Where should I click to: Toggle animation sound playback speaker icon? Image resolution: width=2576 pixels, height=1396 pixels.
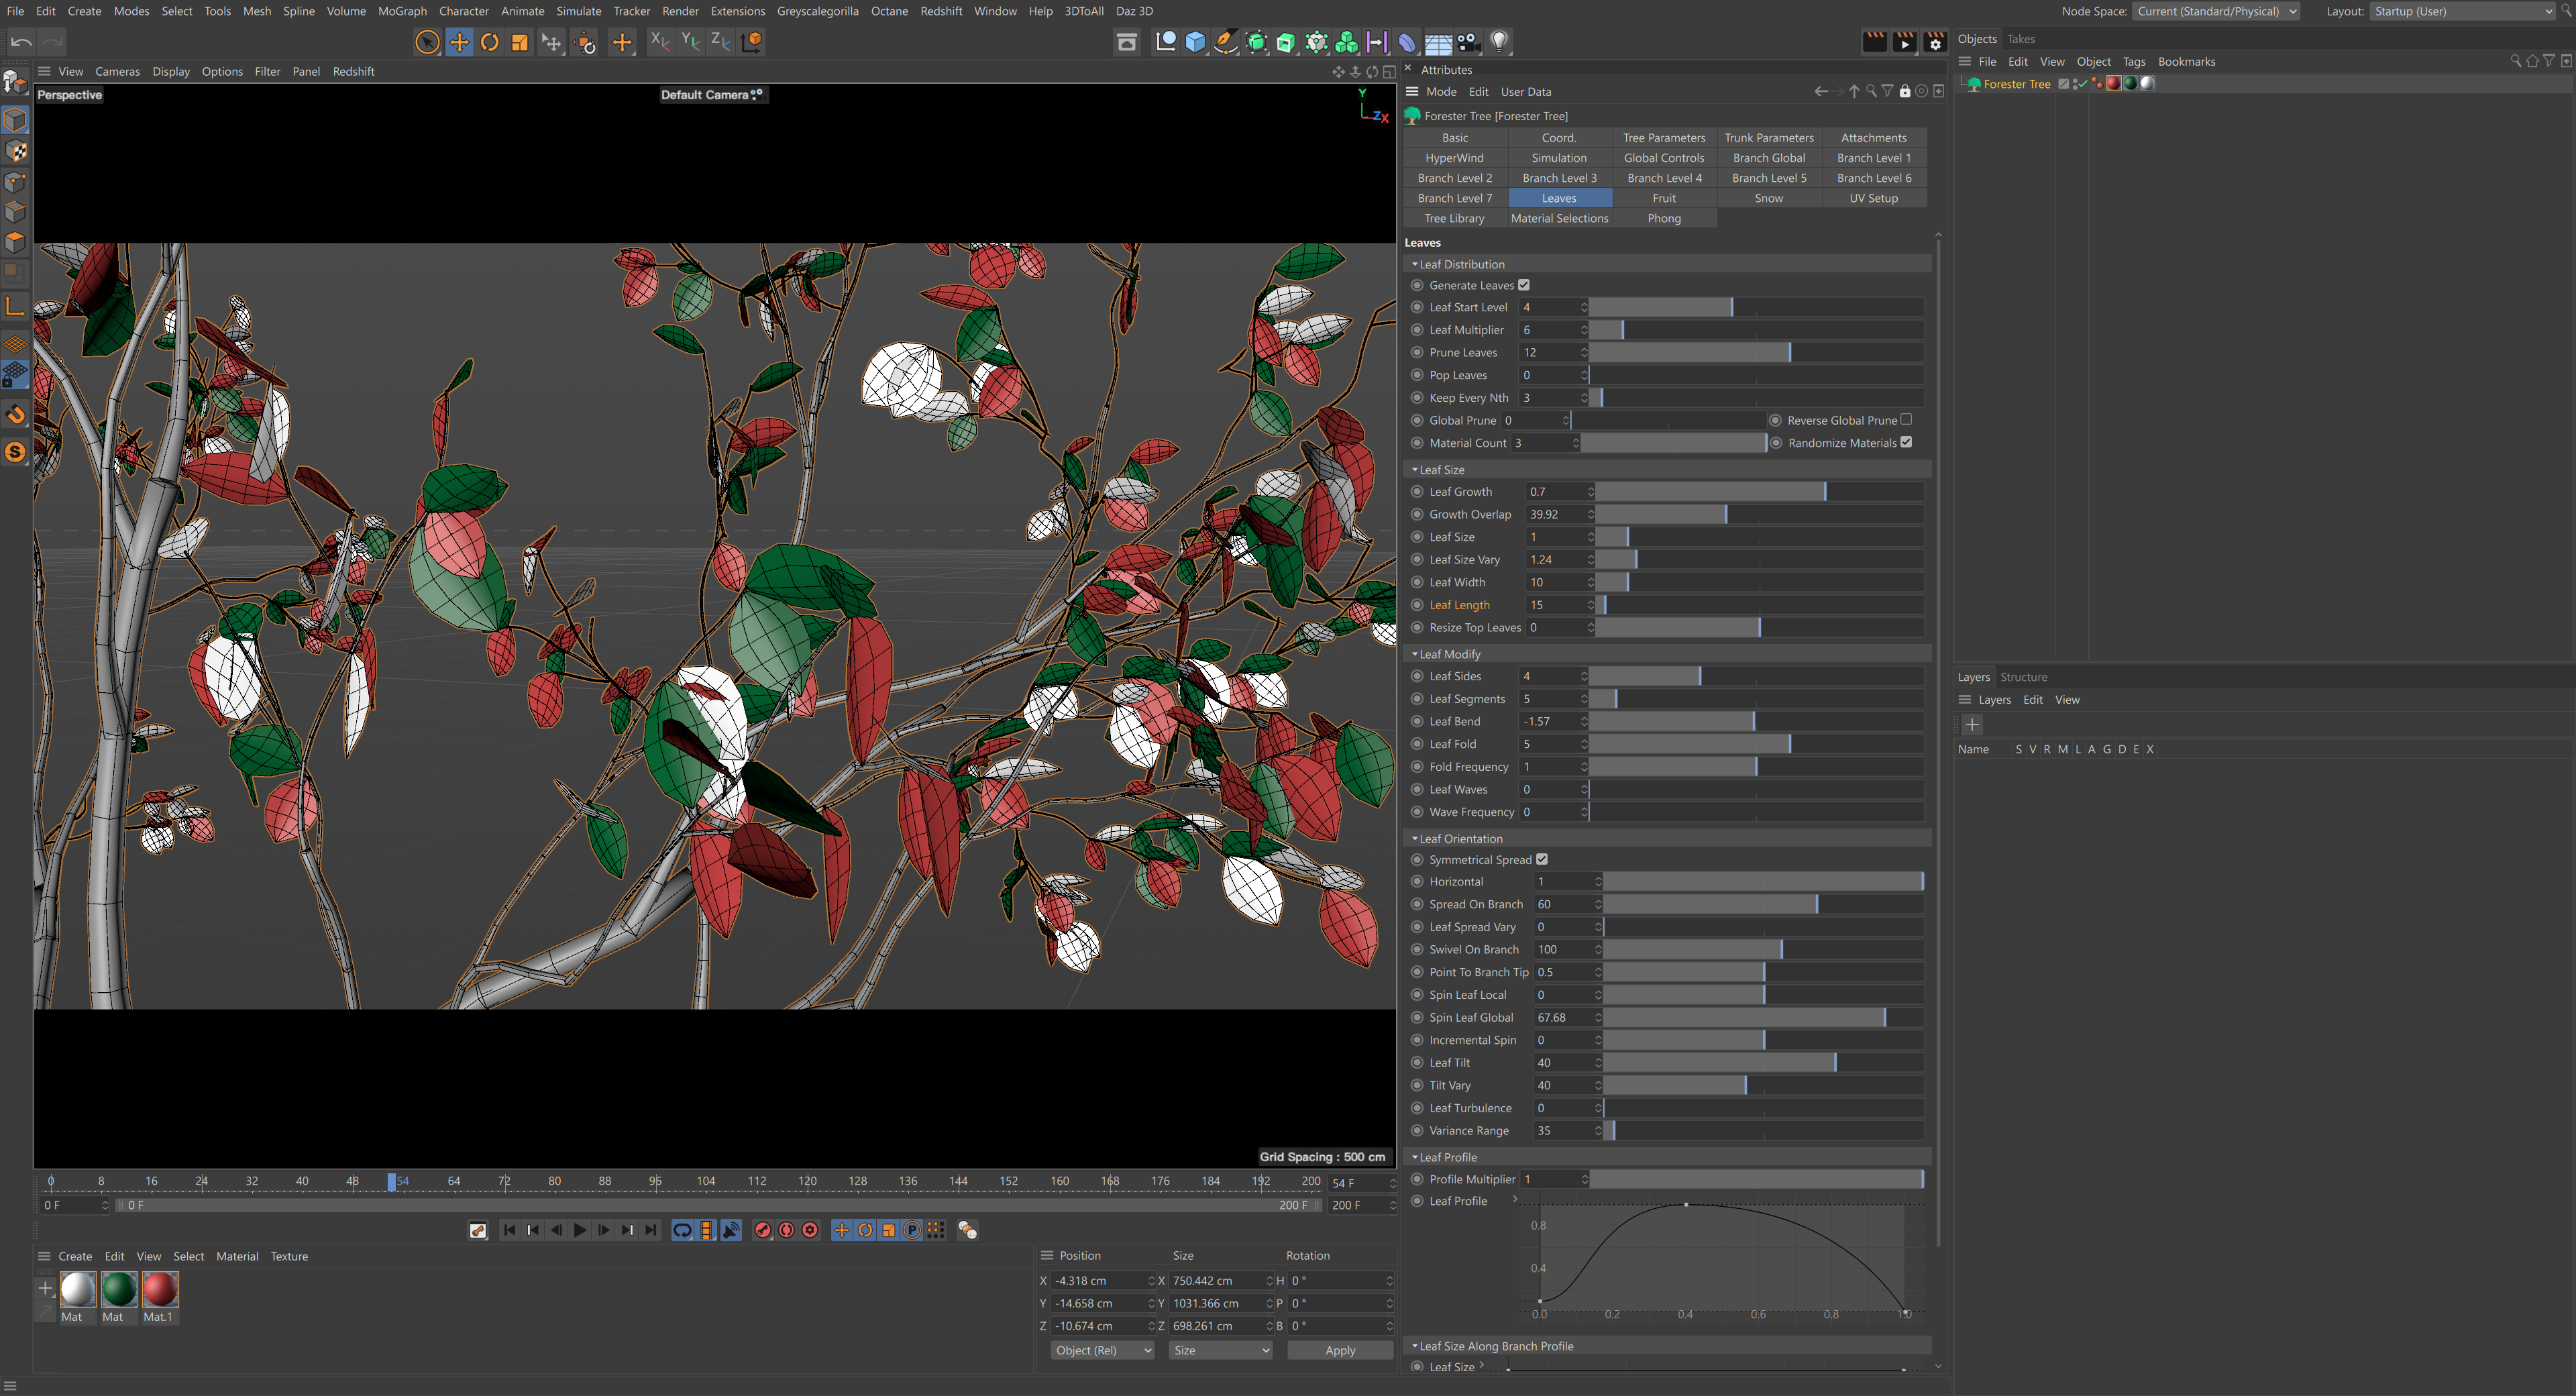(731, 1231)
